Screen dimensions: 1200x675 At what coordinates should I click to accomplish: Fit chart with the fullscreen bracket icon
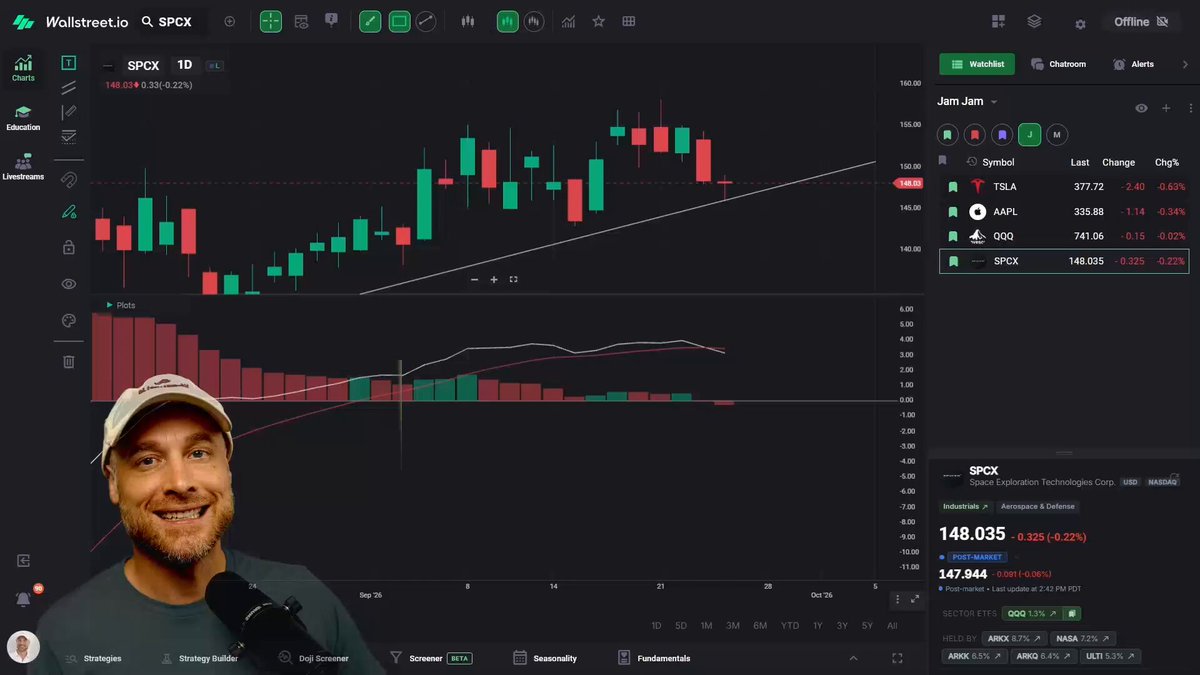pyautogui.click(x=513, y=280)
